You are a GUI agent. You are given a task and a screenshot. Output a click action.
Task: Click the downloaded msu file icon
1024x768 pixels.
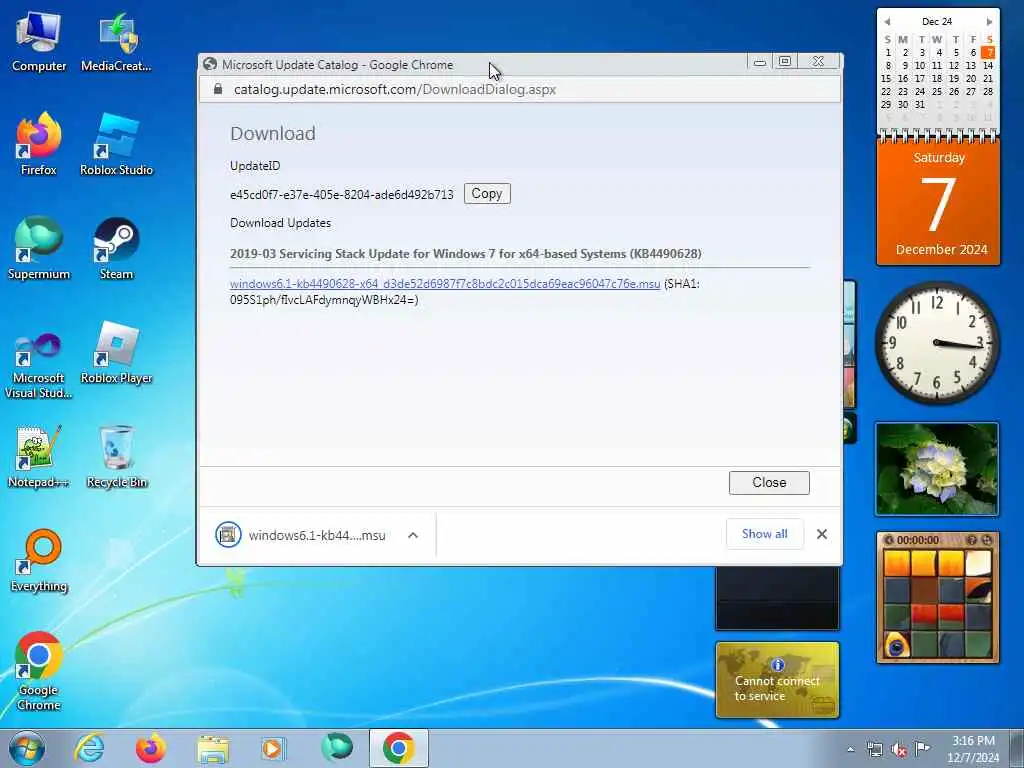[x=228, y=535]
